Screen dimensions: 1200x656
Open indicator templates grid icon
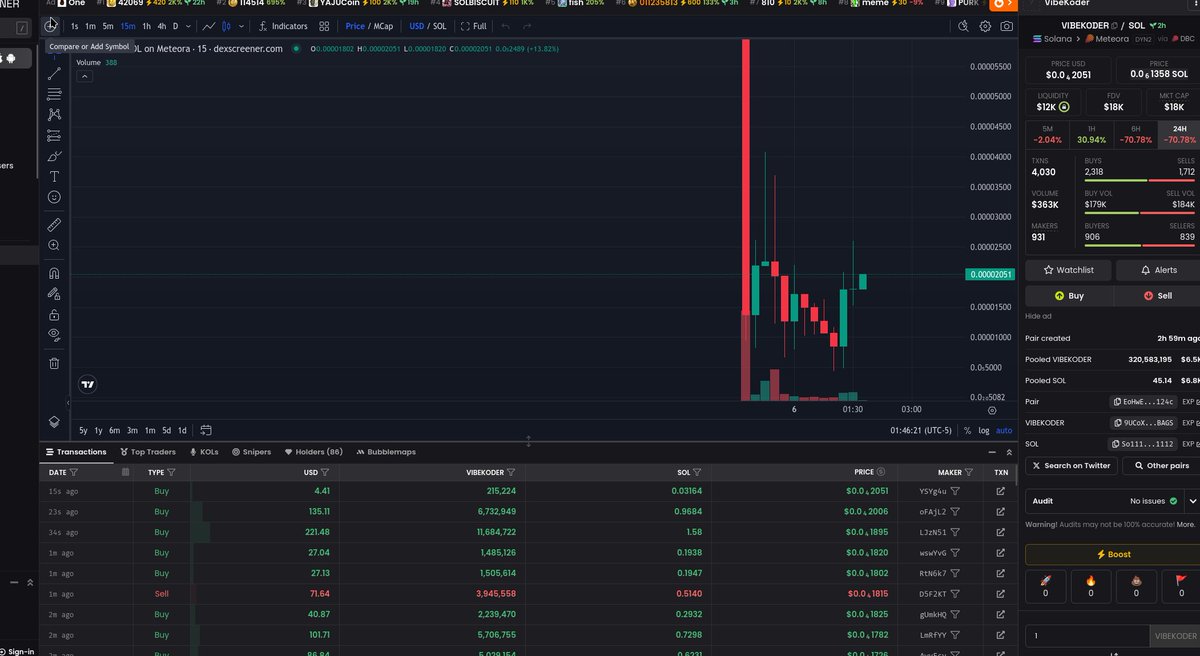click(x=324, y=26)
